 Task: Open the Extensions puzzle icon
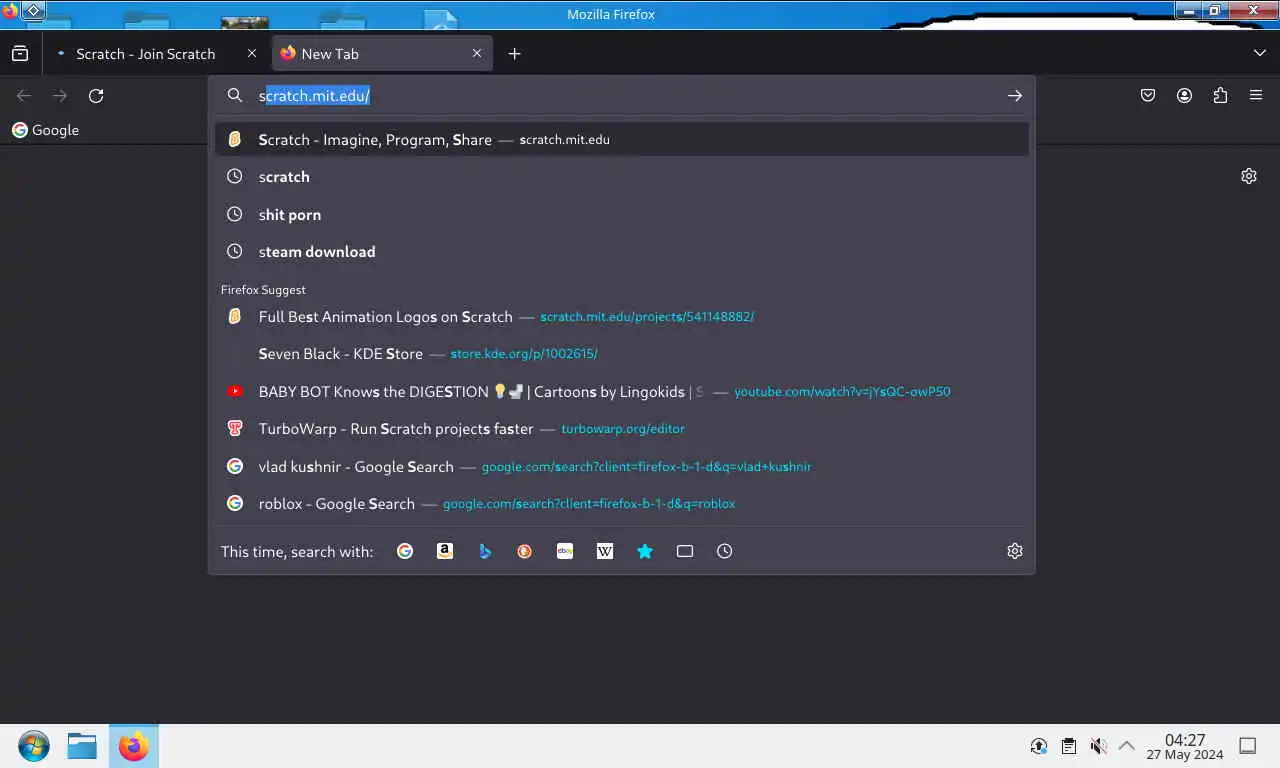[x=1220, y=96]
